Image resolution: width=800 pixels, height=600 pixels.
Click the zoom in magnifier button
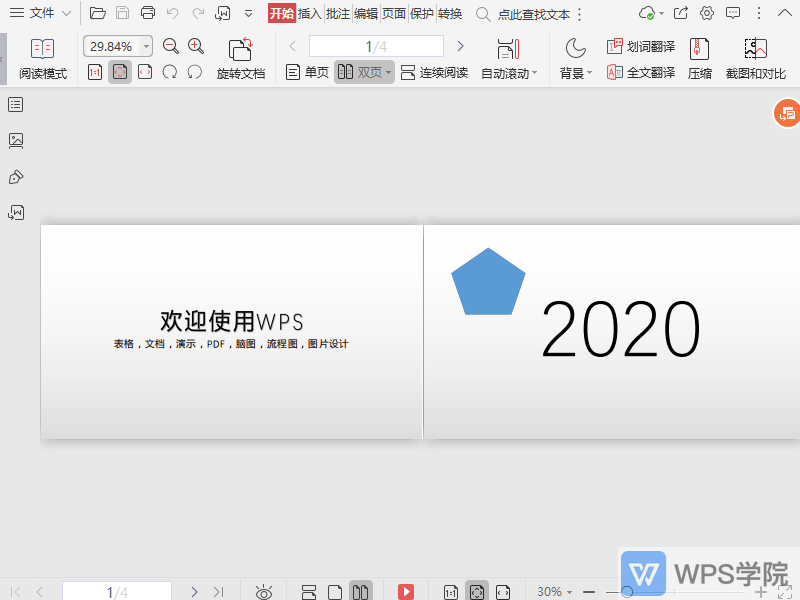click(195, 46)
